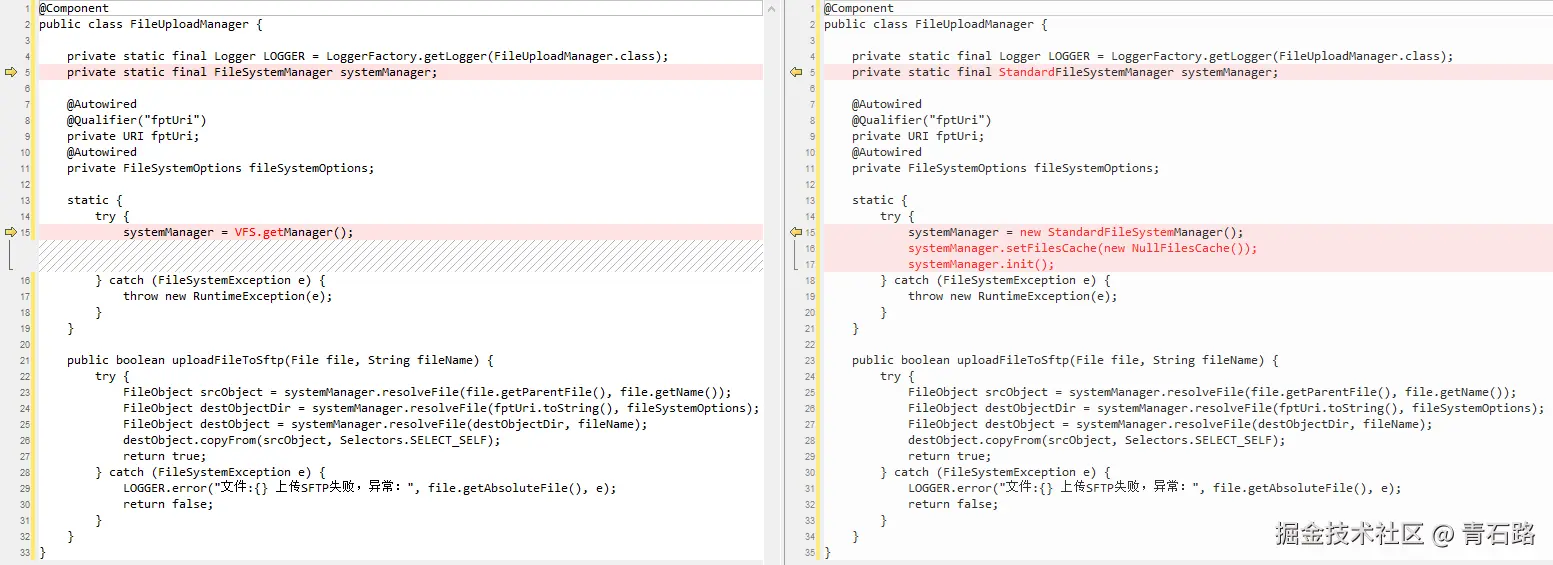Click 'throw new RuntimeException(e);' in left pane
Image resolution: width=1553 pixels, height=565 pixels.
click(228, 296)
